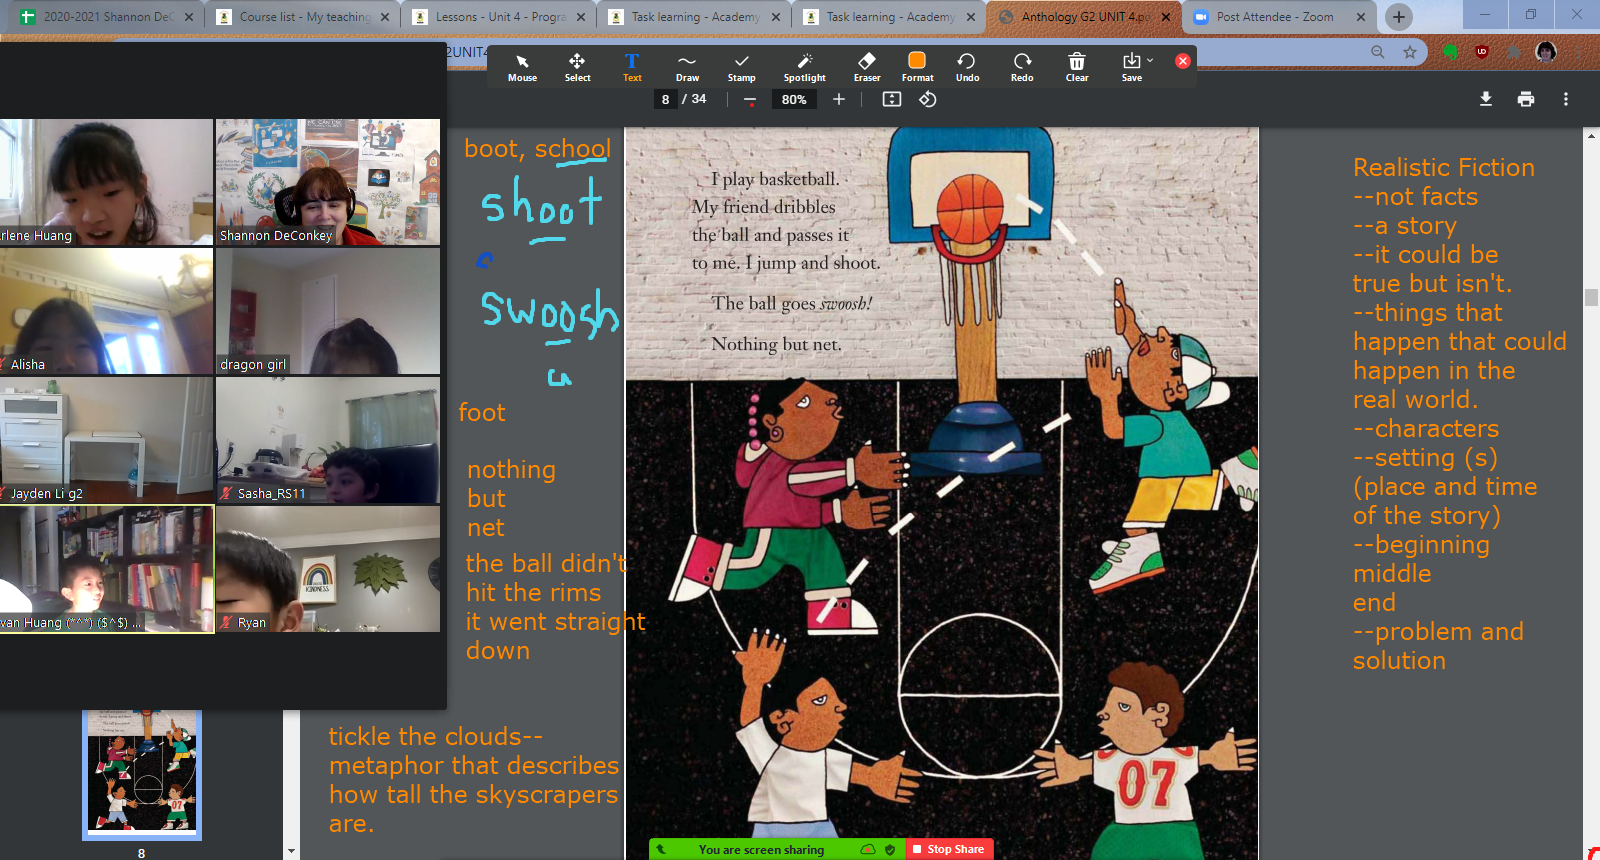Open PDF viewer more actions menu
1600x860 pixels.
coord(1566,99)
